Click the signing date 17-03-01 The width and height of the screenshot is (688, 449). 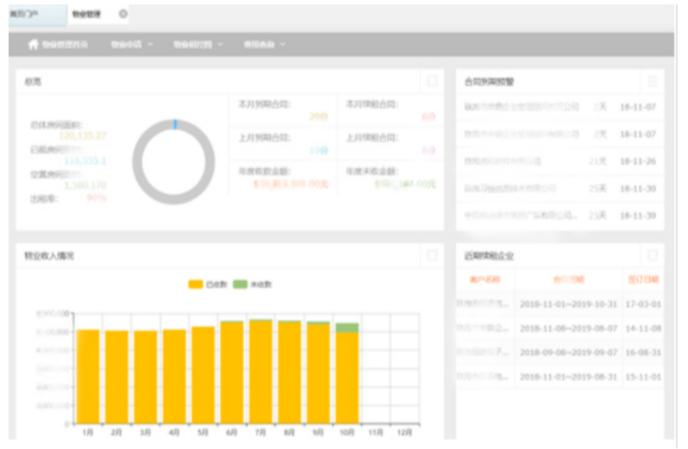(643, 304)
